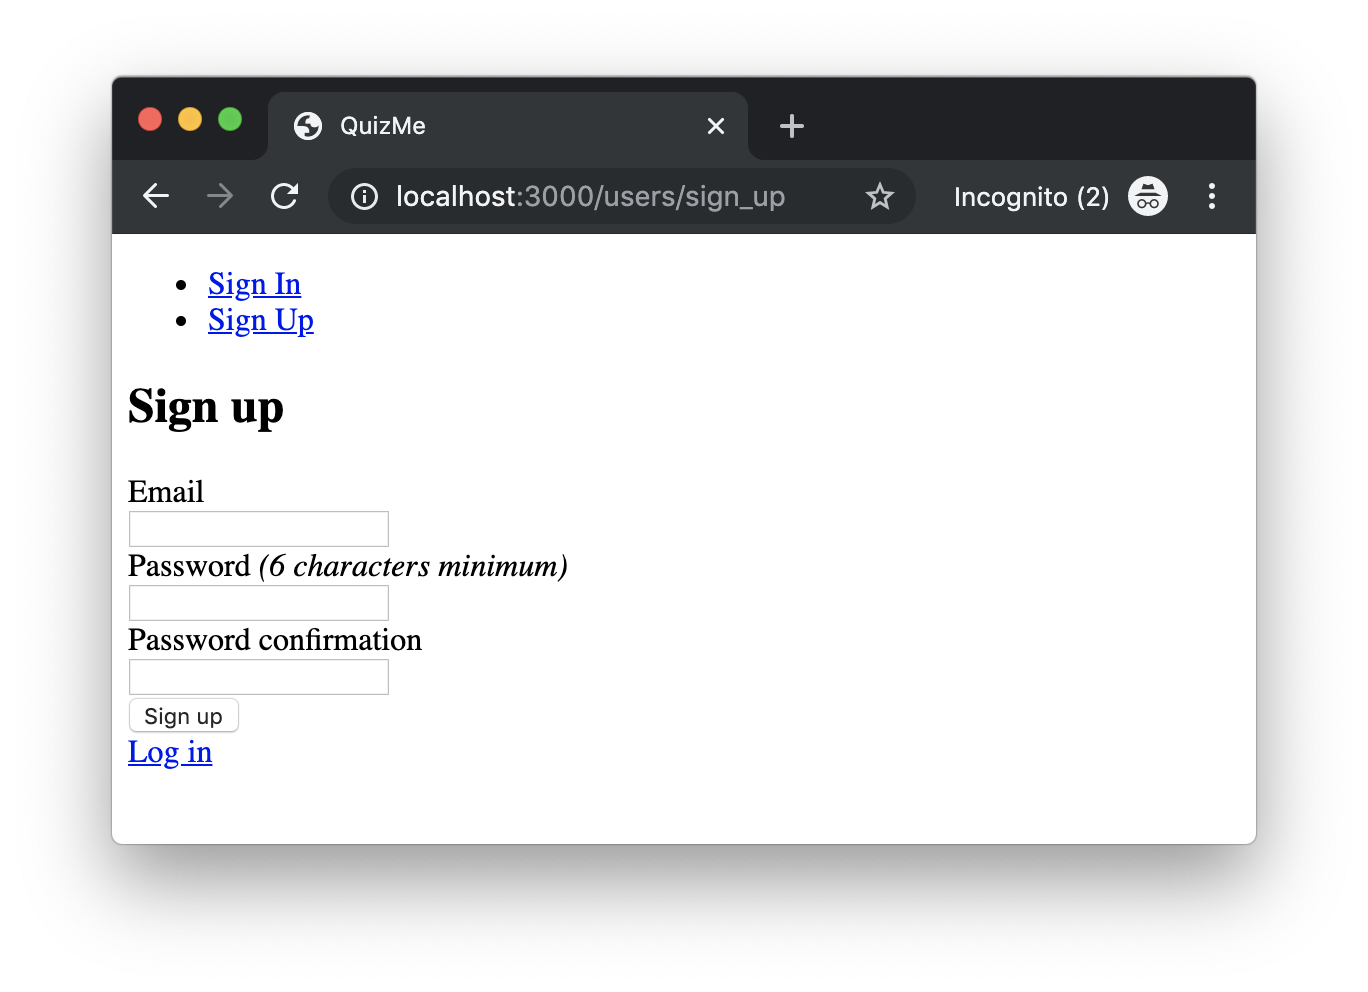Click the Password confirmation label
Image resolution: width=1368 pixels, height=992 pixels.
click(x=275, y=640)
